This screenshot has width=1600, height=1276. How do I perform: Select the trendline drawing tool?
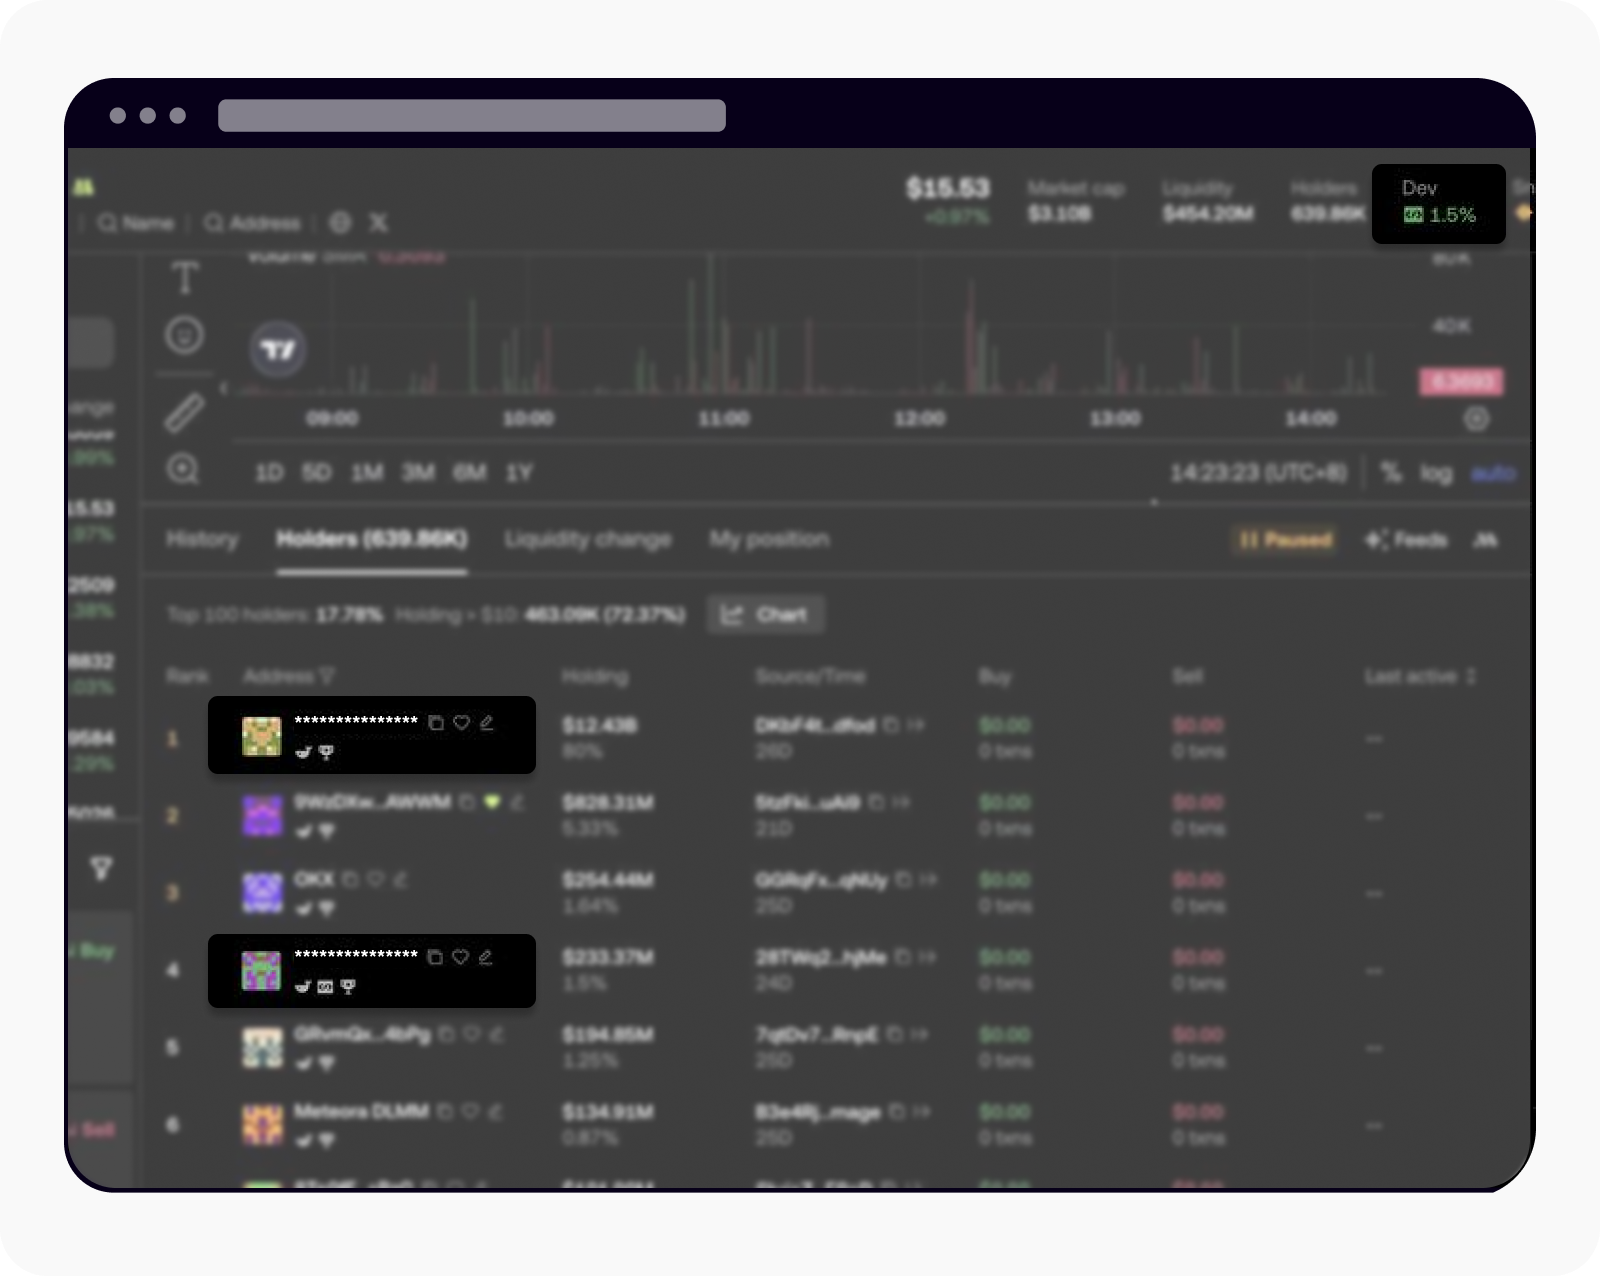pyautogui.click(x=183, y=414)
